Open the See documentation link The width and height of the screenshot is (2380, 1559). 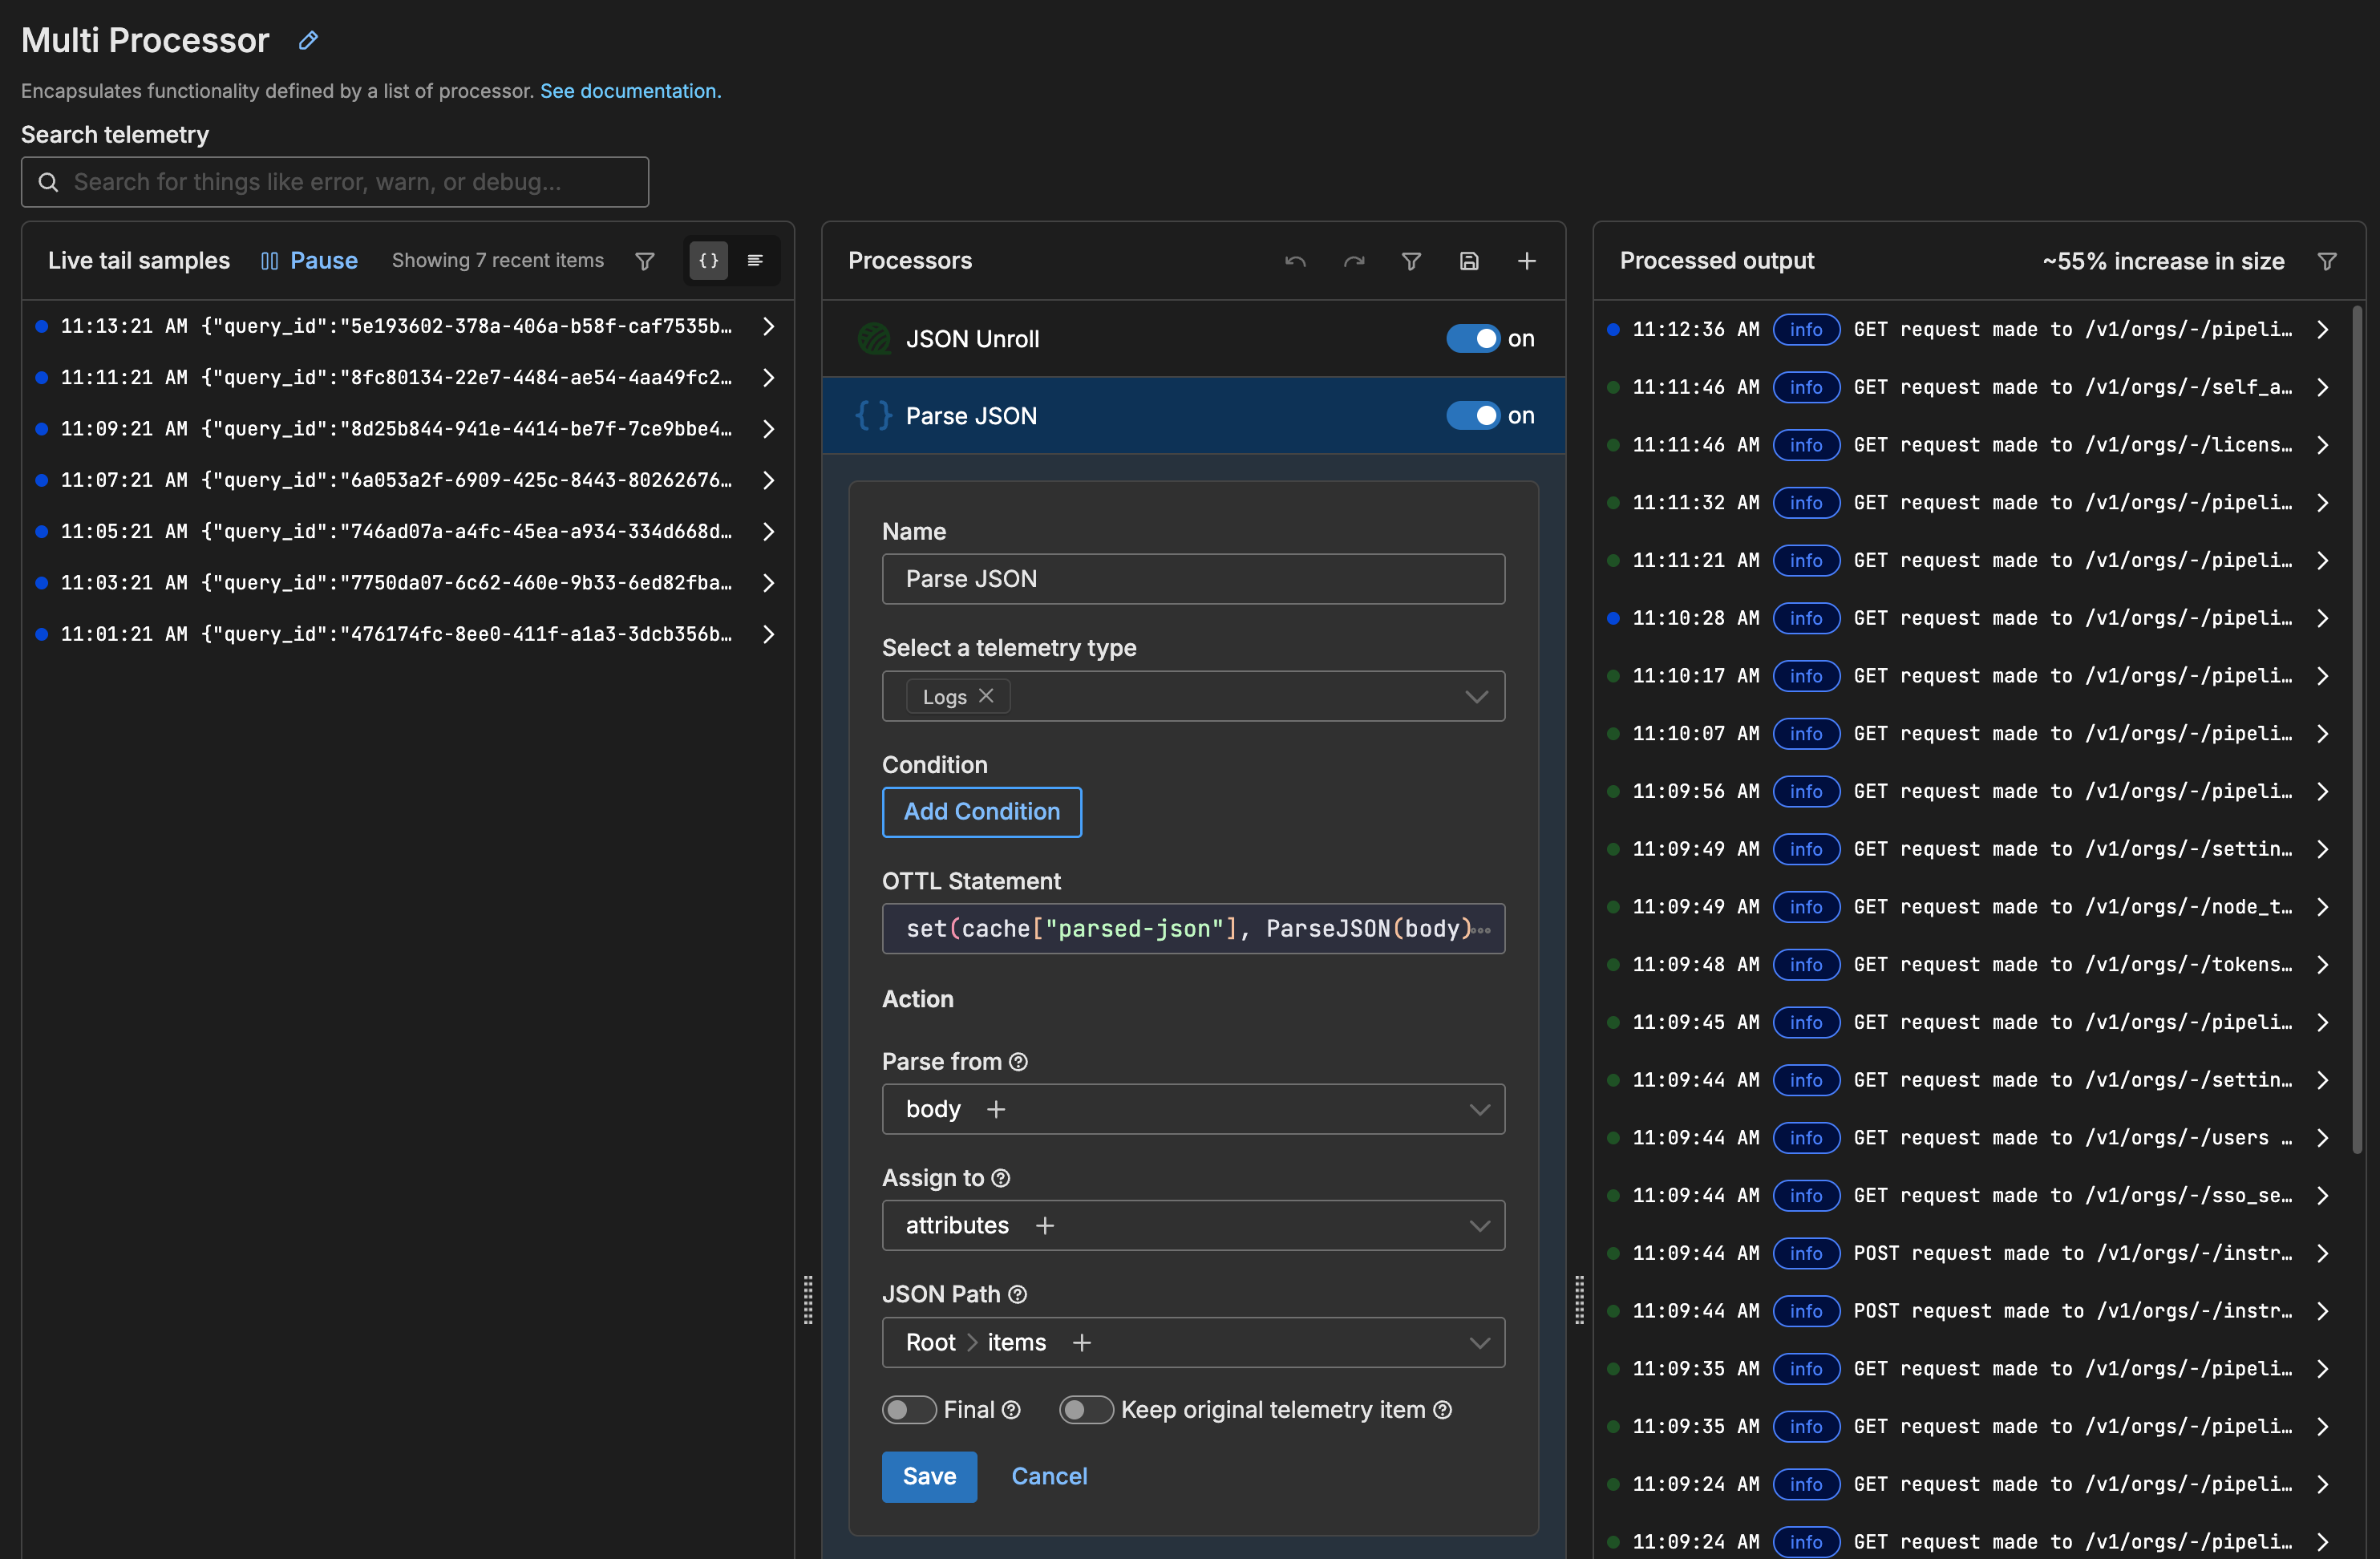(x=629, y=90)
